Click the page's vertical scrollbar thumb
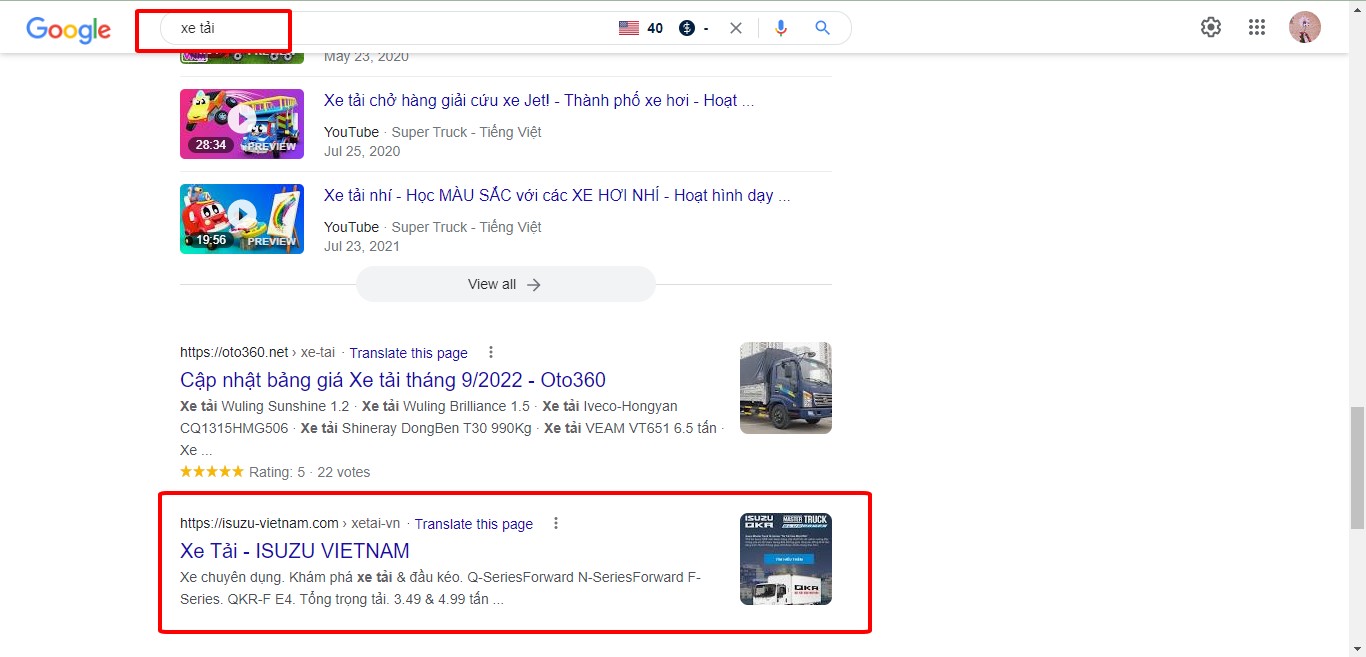Viewport: 1366px width, 657px height. pyautogui.click(x=1357, y=466)
